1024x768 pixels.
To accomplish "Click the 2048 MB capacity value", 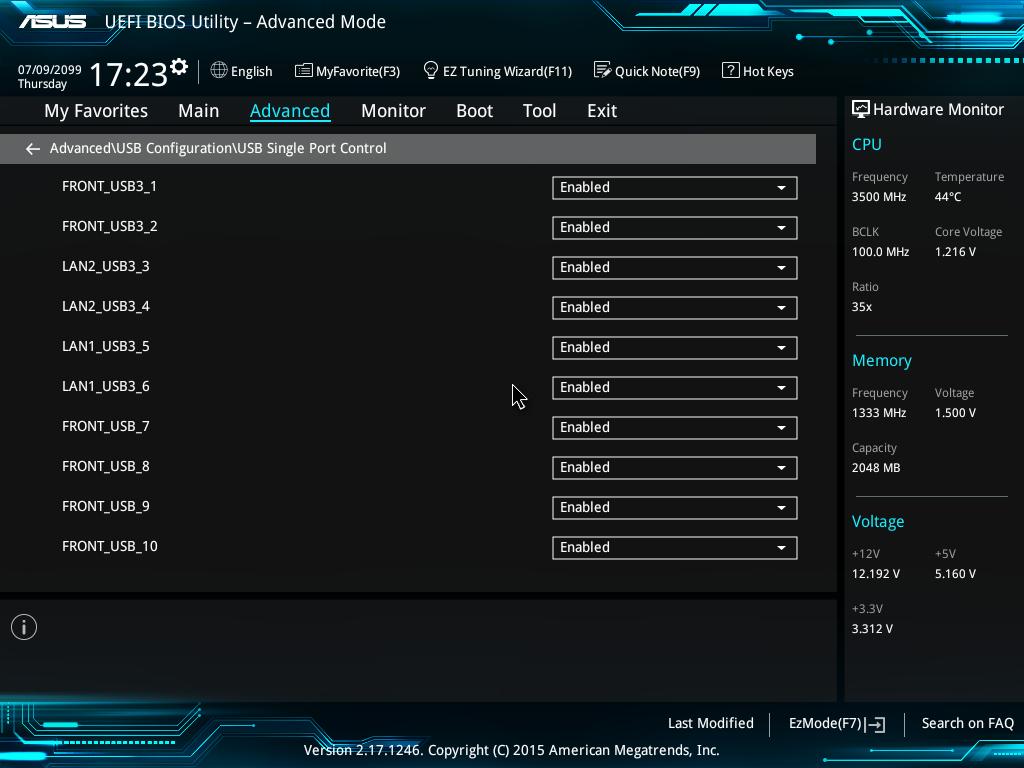I will click(876, 468).
